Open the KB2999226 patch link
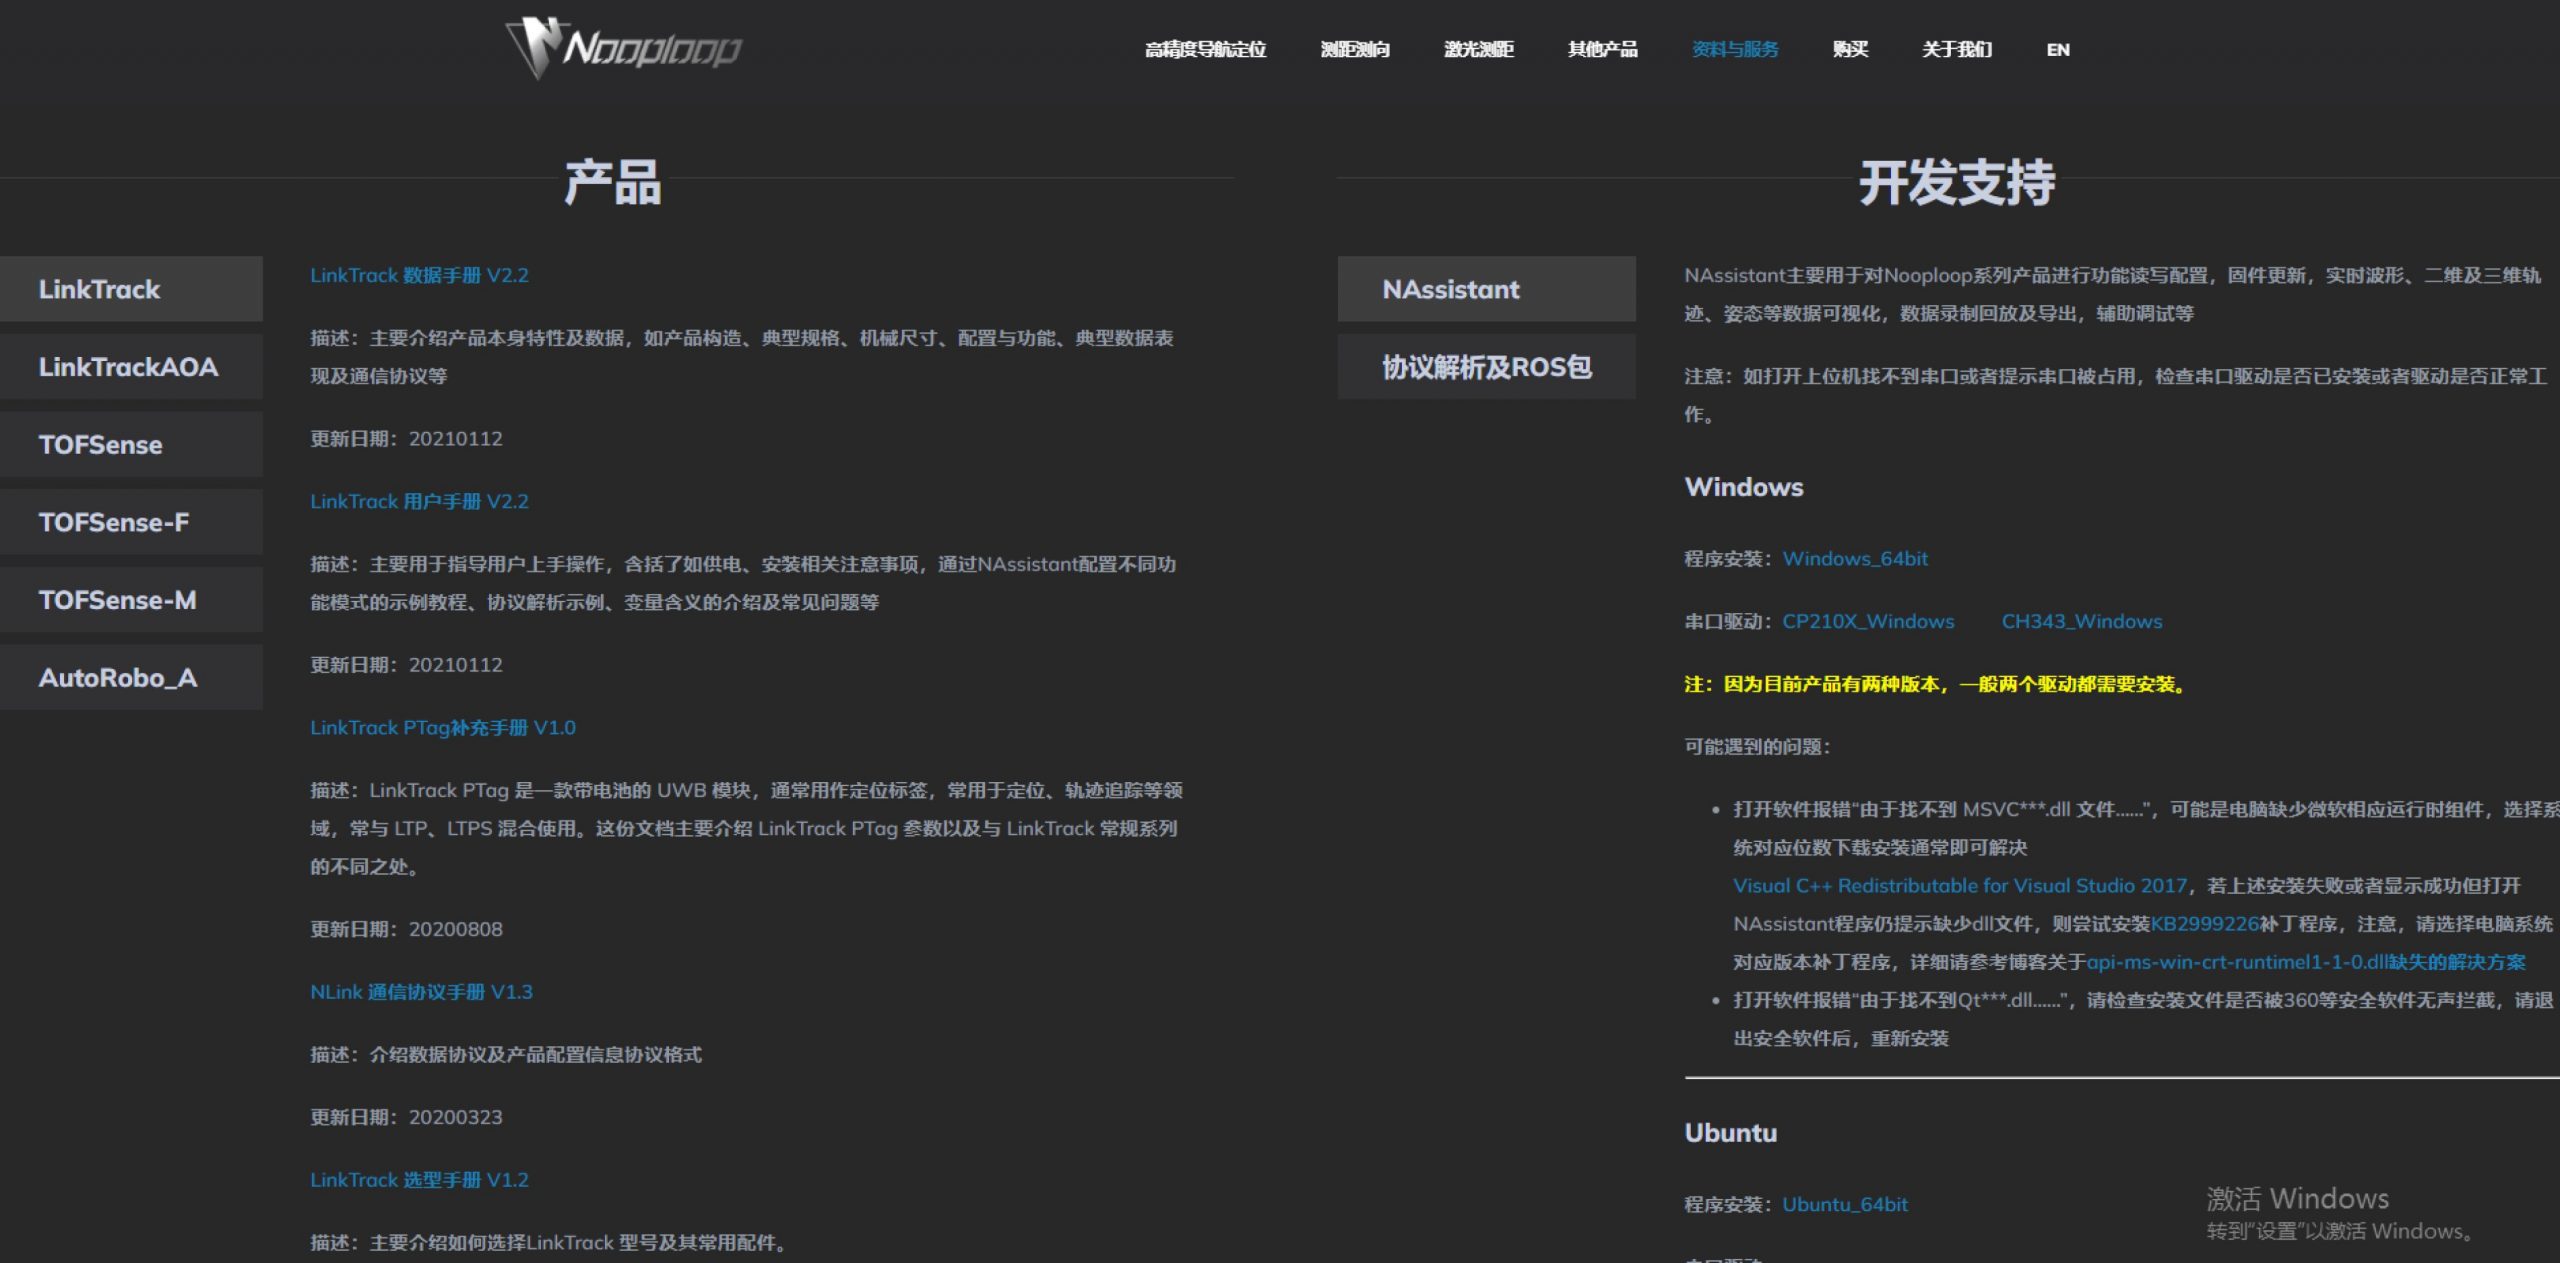The width and height of the screenshot is (2560, 1263). pos(2204,924)
